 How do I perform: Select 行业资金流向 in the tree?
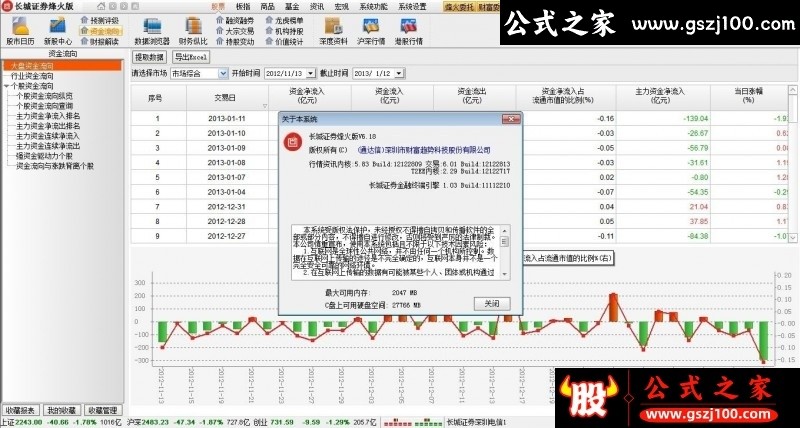32,76
